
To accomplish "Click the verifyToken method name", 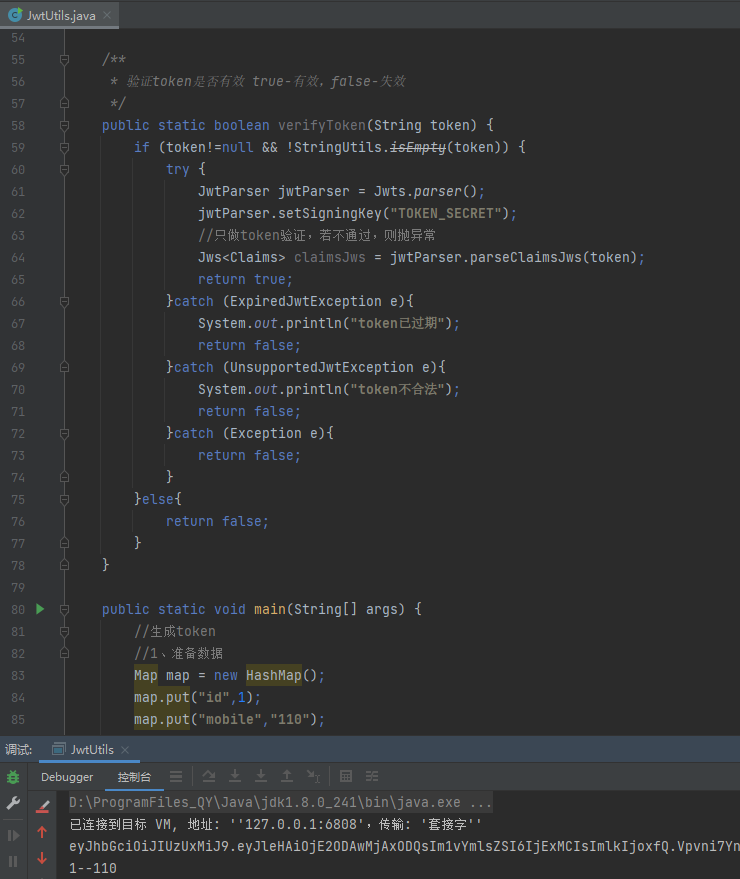I will click(322, 125).
